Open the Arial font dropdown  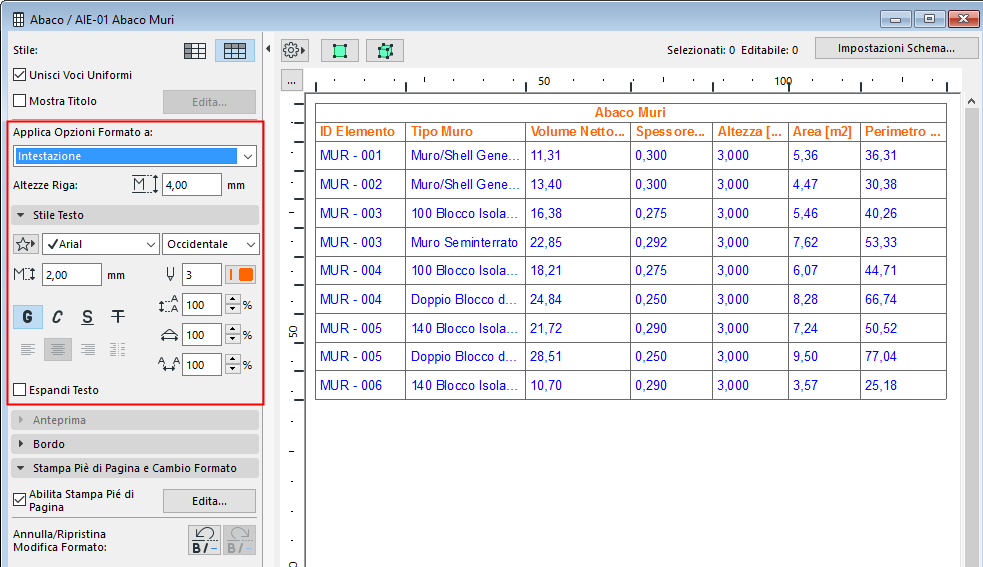coord(100,244)
